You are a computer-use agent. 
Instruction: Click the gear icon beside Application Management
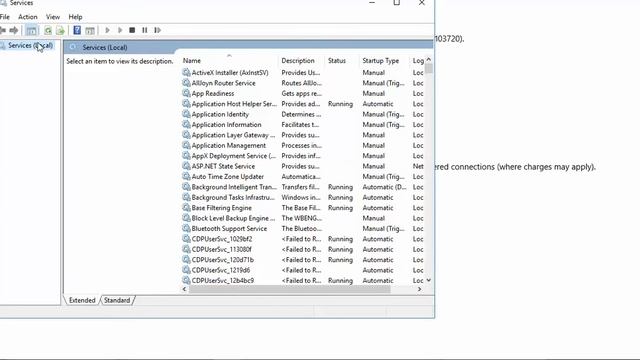[186, 145]
